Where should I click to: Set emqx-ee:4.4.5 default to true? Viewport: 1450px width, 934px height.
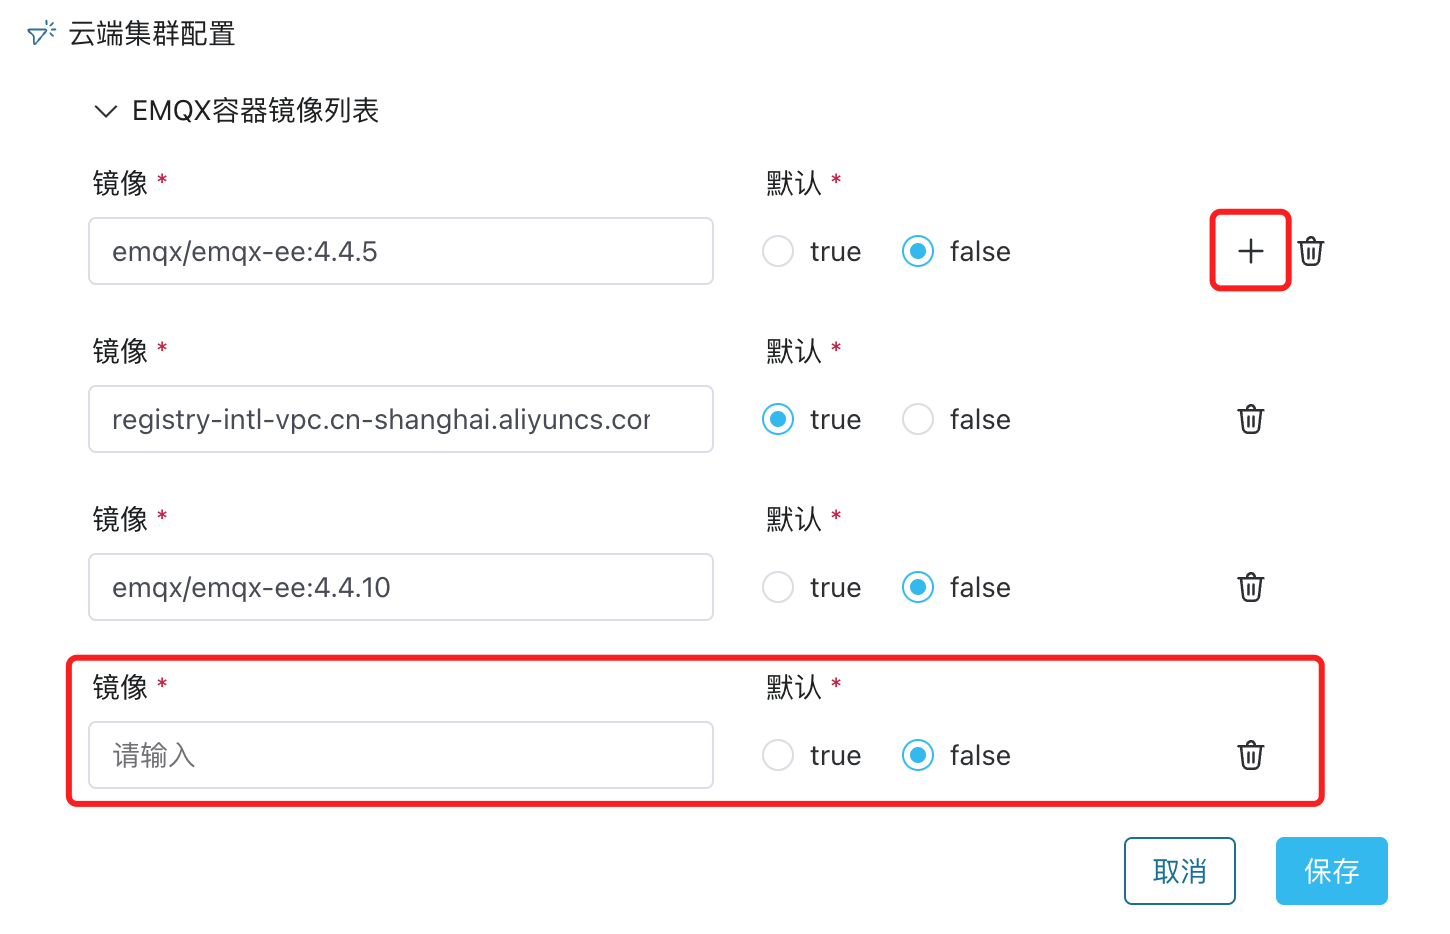pos(778,251)
